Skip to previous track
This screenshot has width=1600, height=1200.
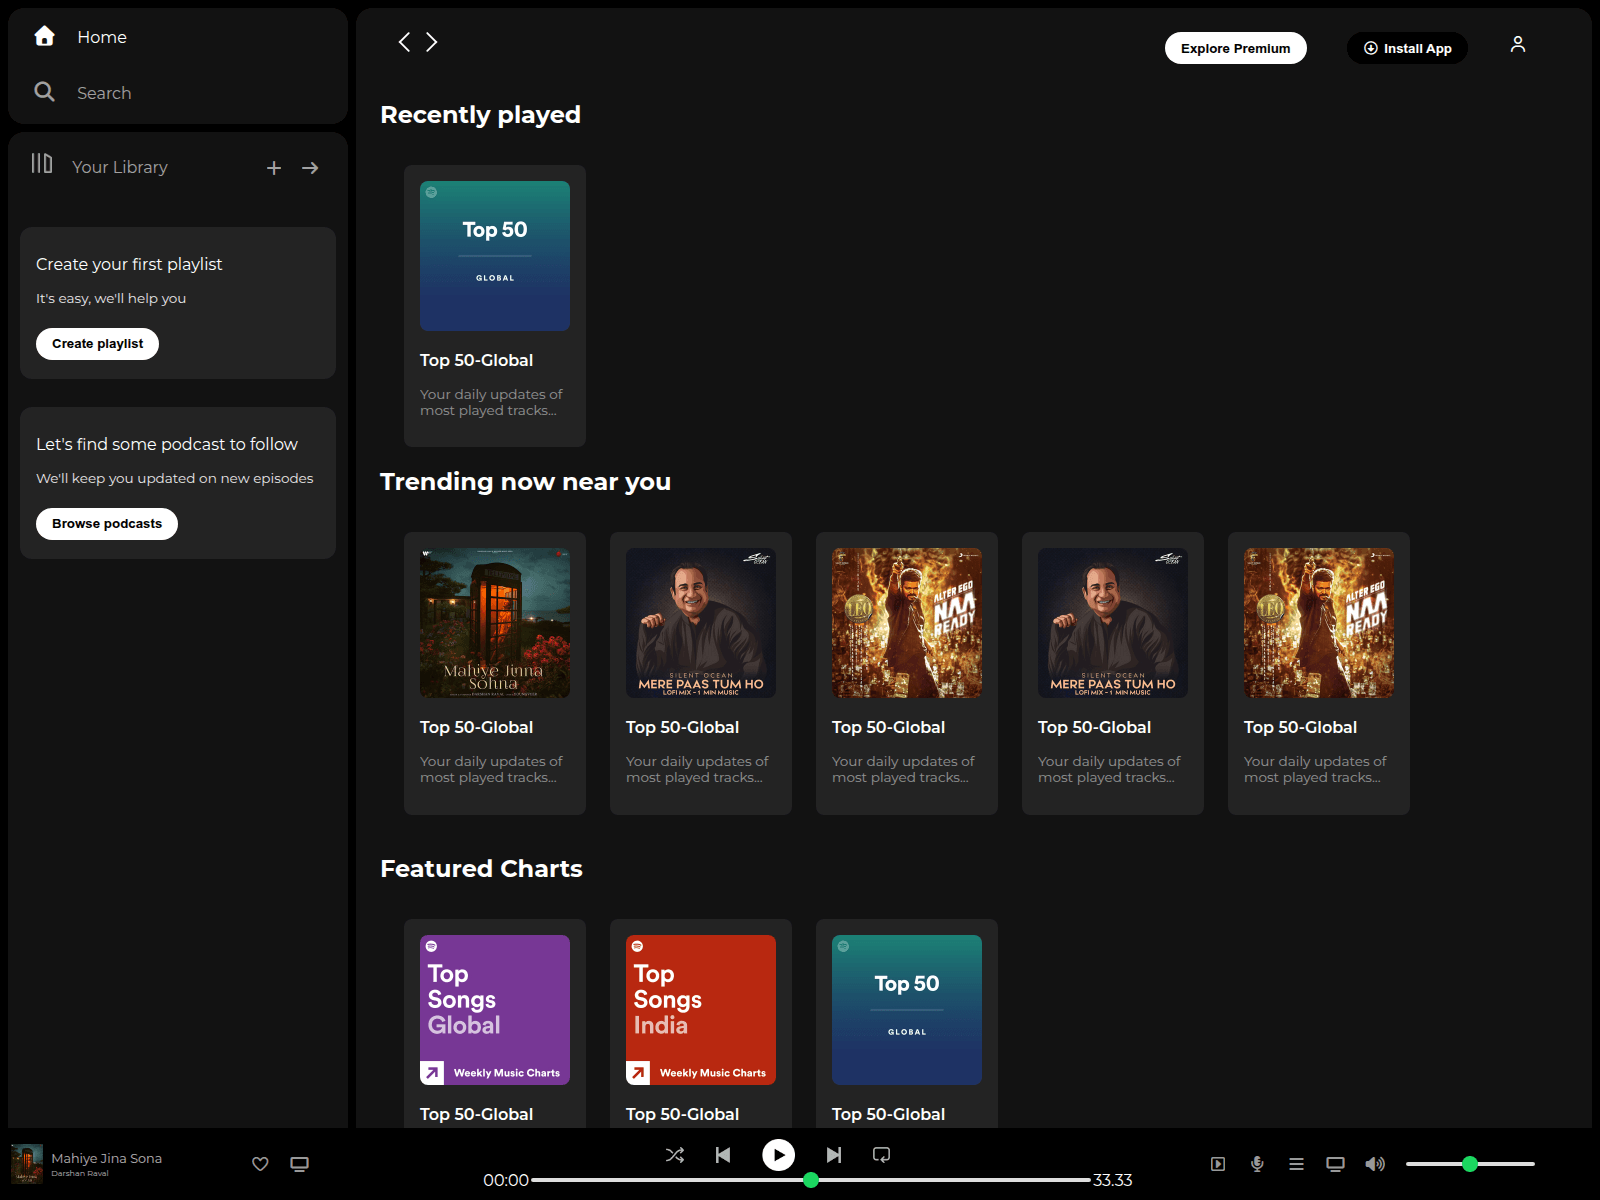click(723, 1155)
